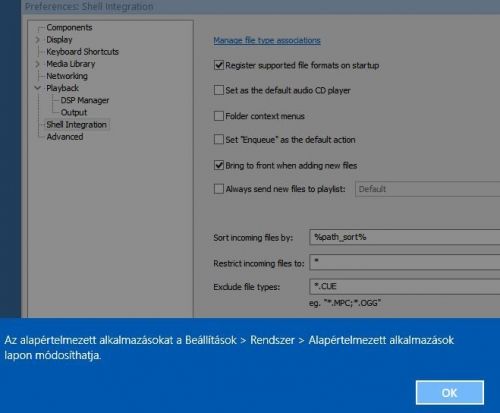
Task: Click the eg. "*.MPC;*.OGG" hint text
Action: (345, 303)
